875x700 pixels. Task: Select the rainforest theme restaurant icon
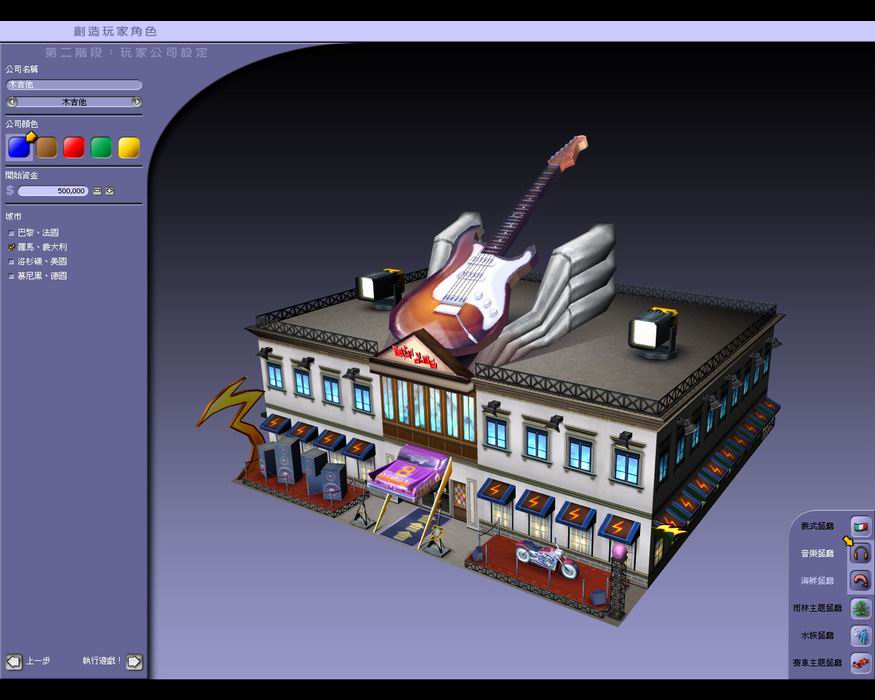pos(860,608)
